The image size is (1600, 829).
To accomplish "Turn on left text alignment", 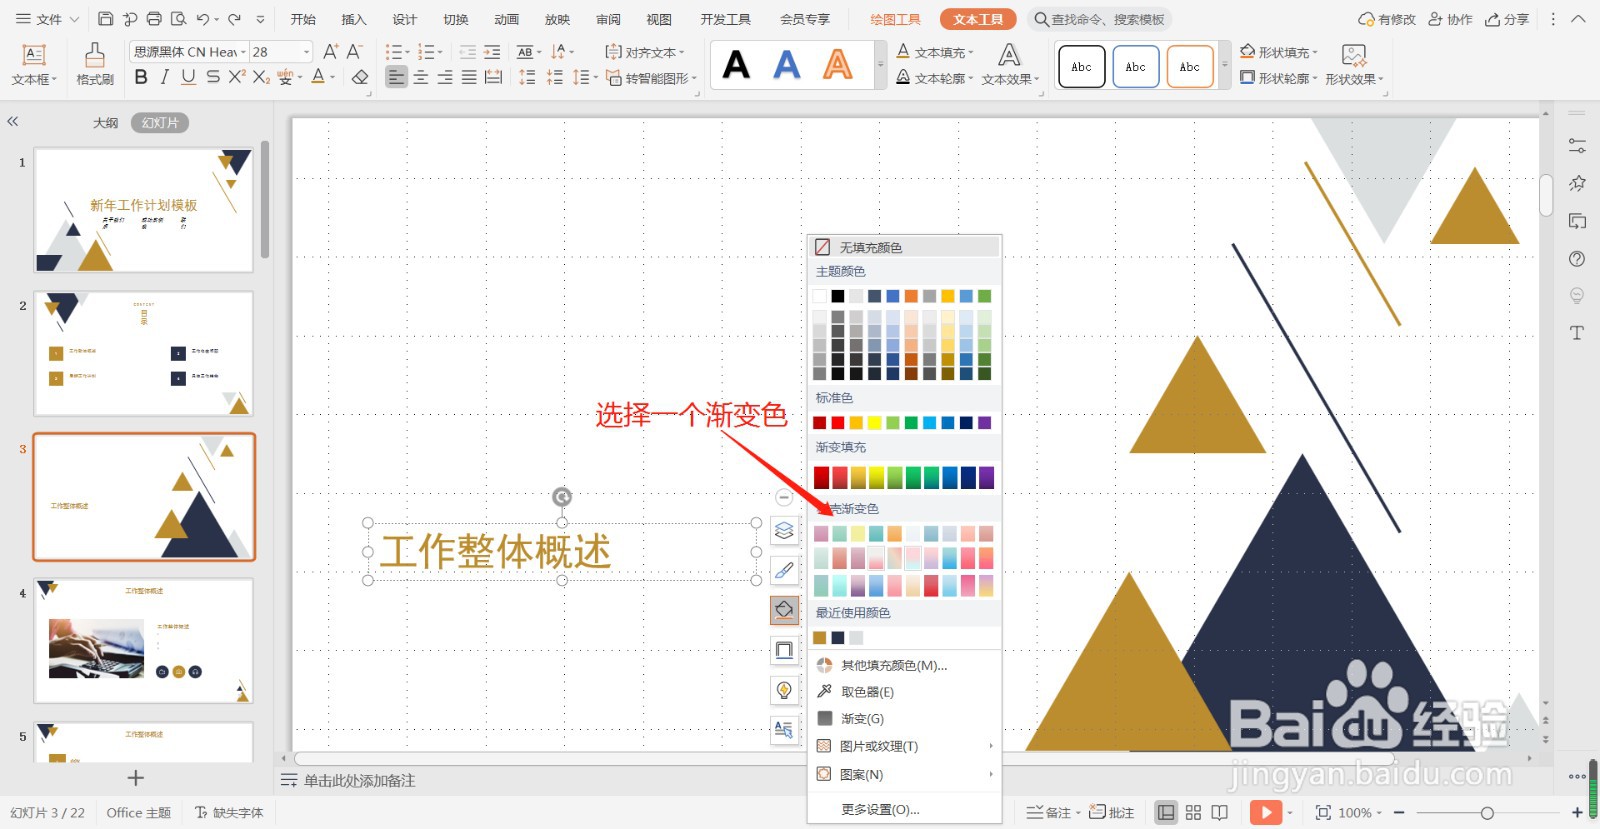I will coord(397,77).
